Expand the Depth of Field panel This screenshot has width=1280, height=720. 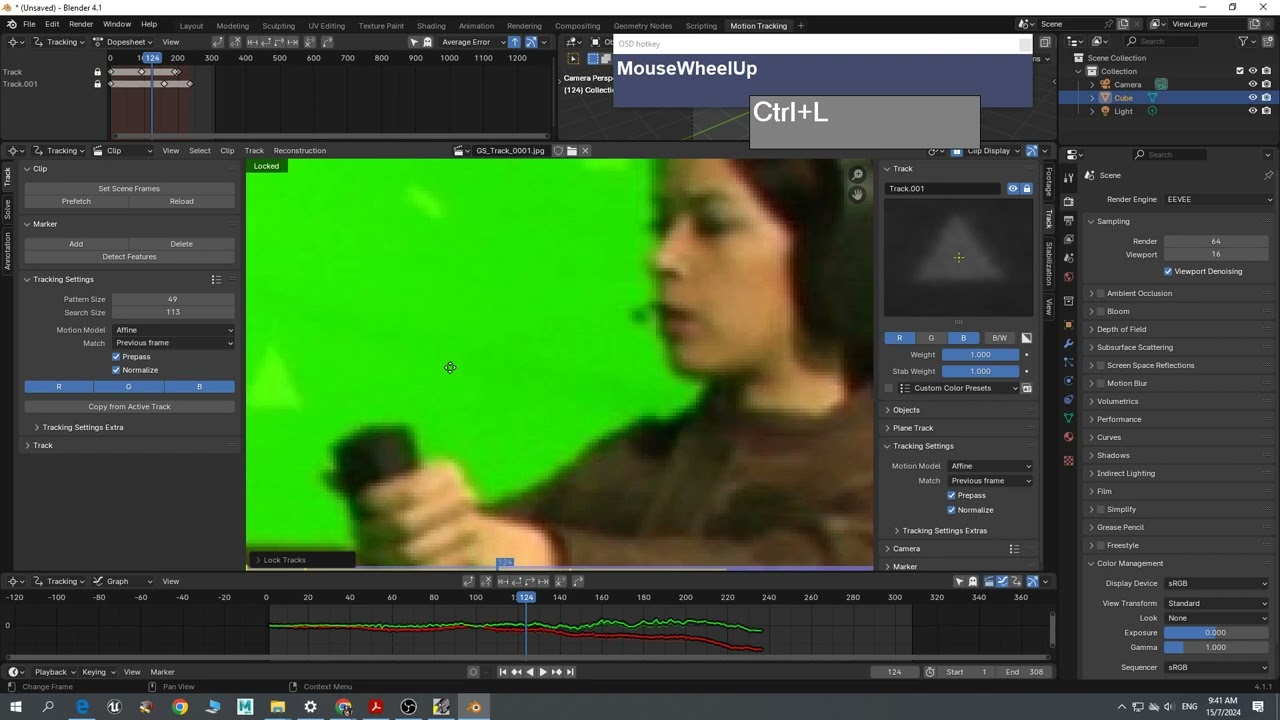[x=1121, y=329]
